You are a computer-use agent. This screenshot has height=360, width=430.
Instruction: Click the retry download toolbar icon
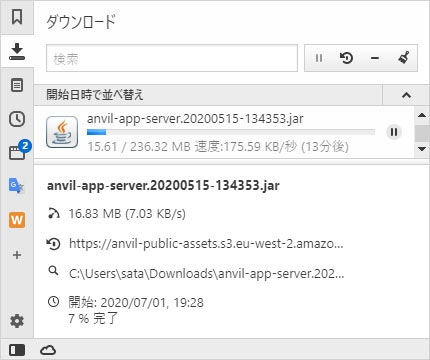coord(347,58)
